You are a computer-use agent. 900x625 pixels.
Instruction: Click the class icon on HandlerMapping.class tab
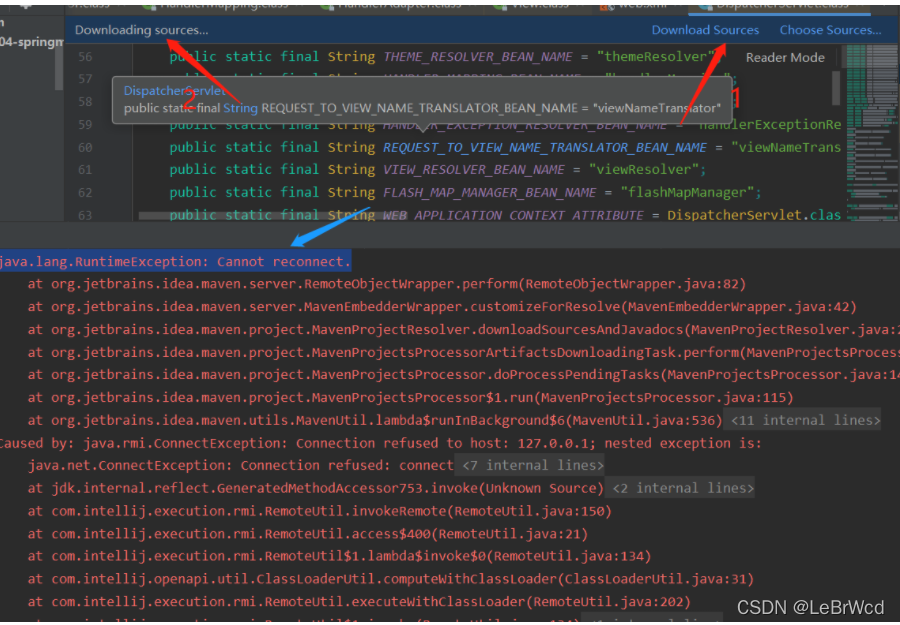pyautogui.click(x=148, y=5)
